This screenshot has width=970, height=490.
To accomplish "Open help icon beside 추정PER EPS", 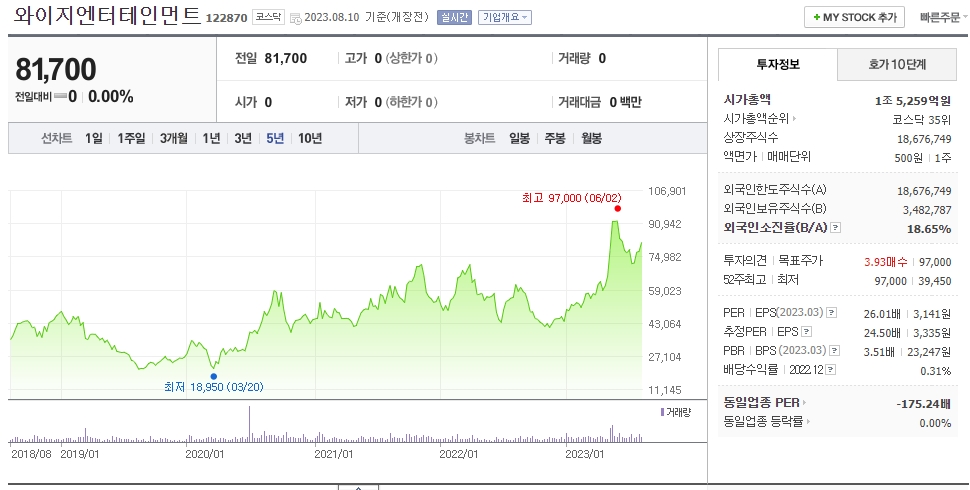I will point(806,332).
